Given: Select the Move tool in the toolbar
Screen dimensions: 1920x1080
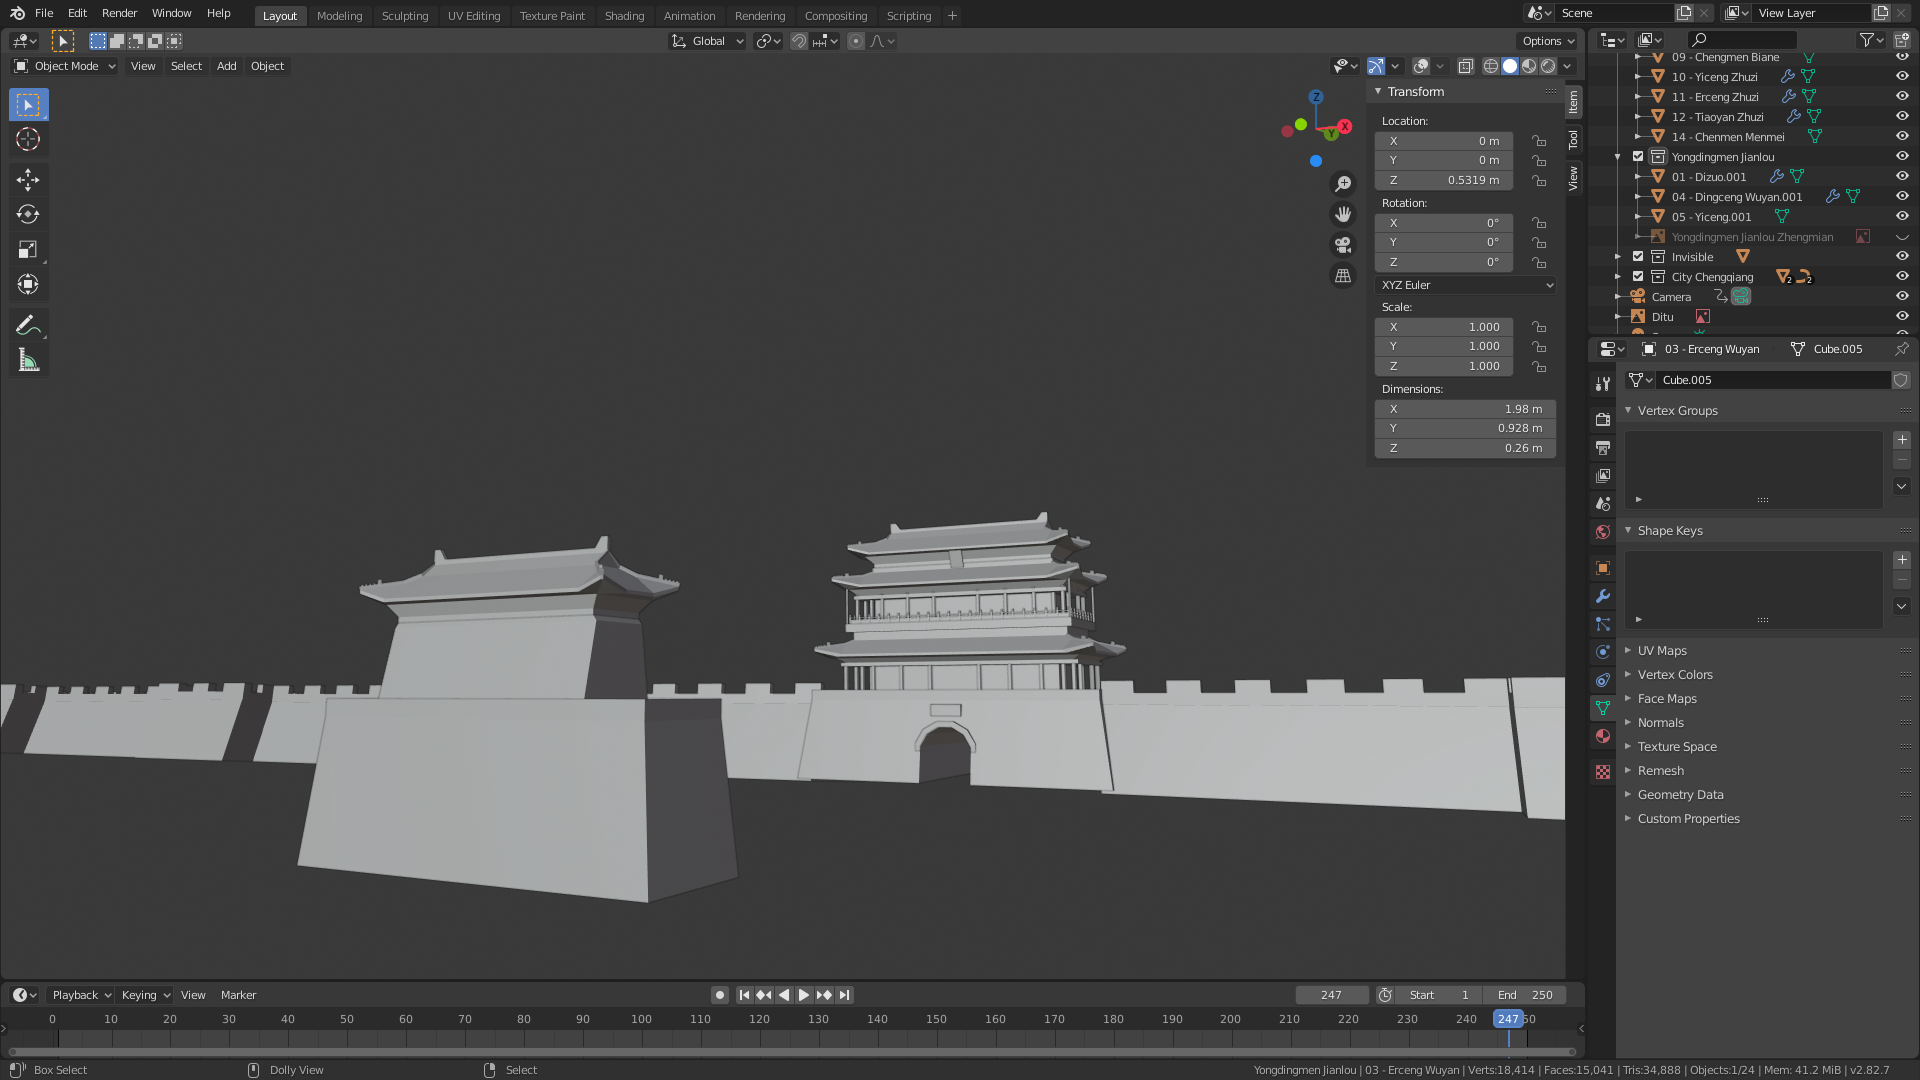Looking at the screenshot, I should pyautogui.click(x=28, y=179).
